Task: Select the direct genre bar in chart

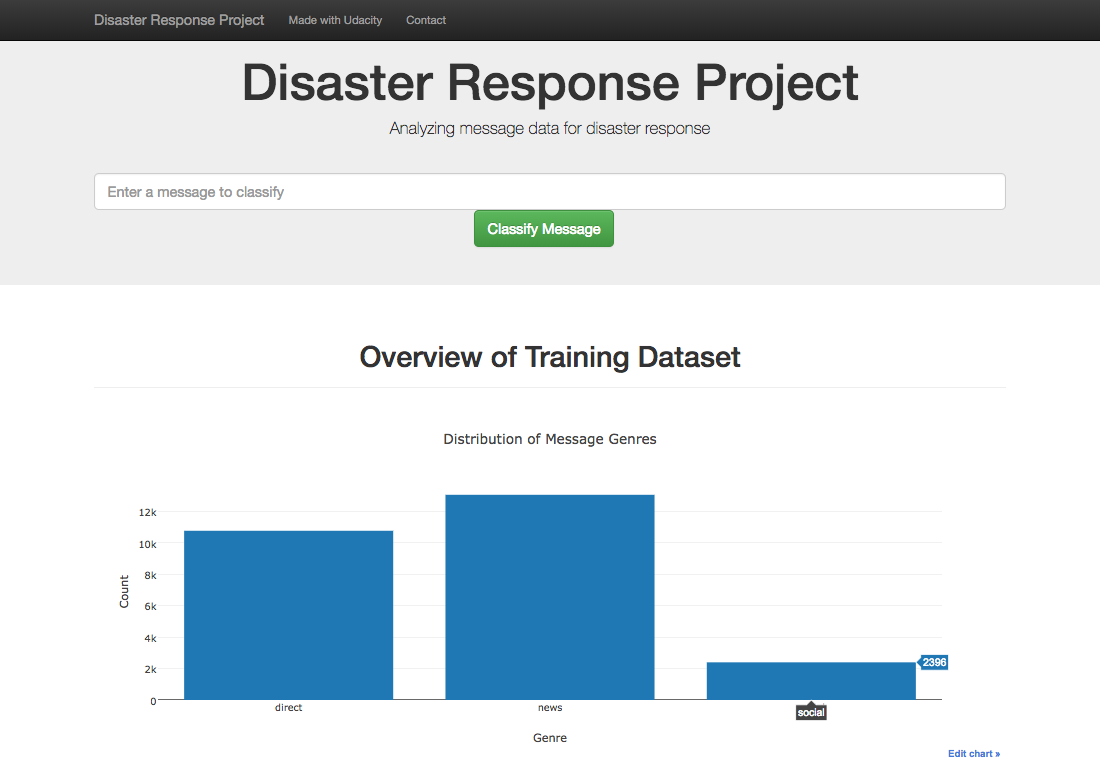Action: (x=288, y=615)
